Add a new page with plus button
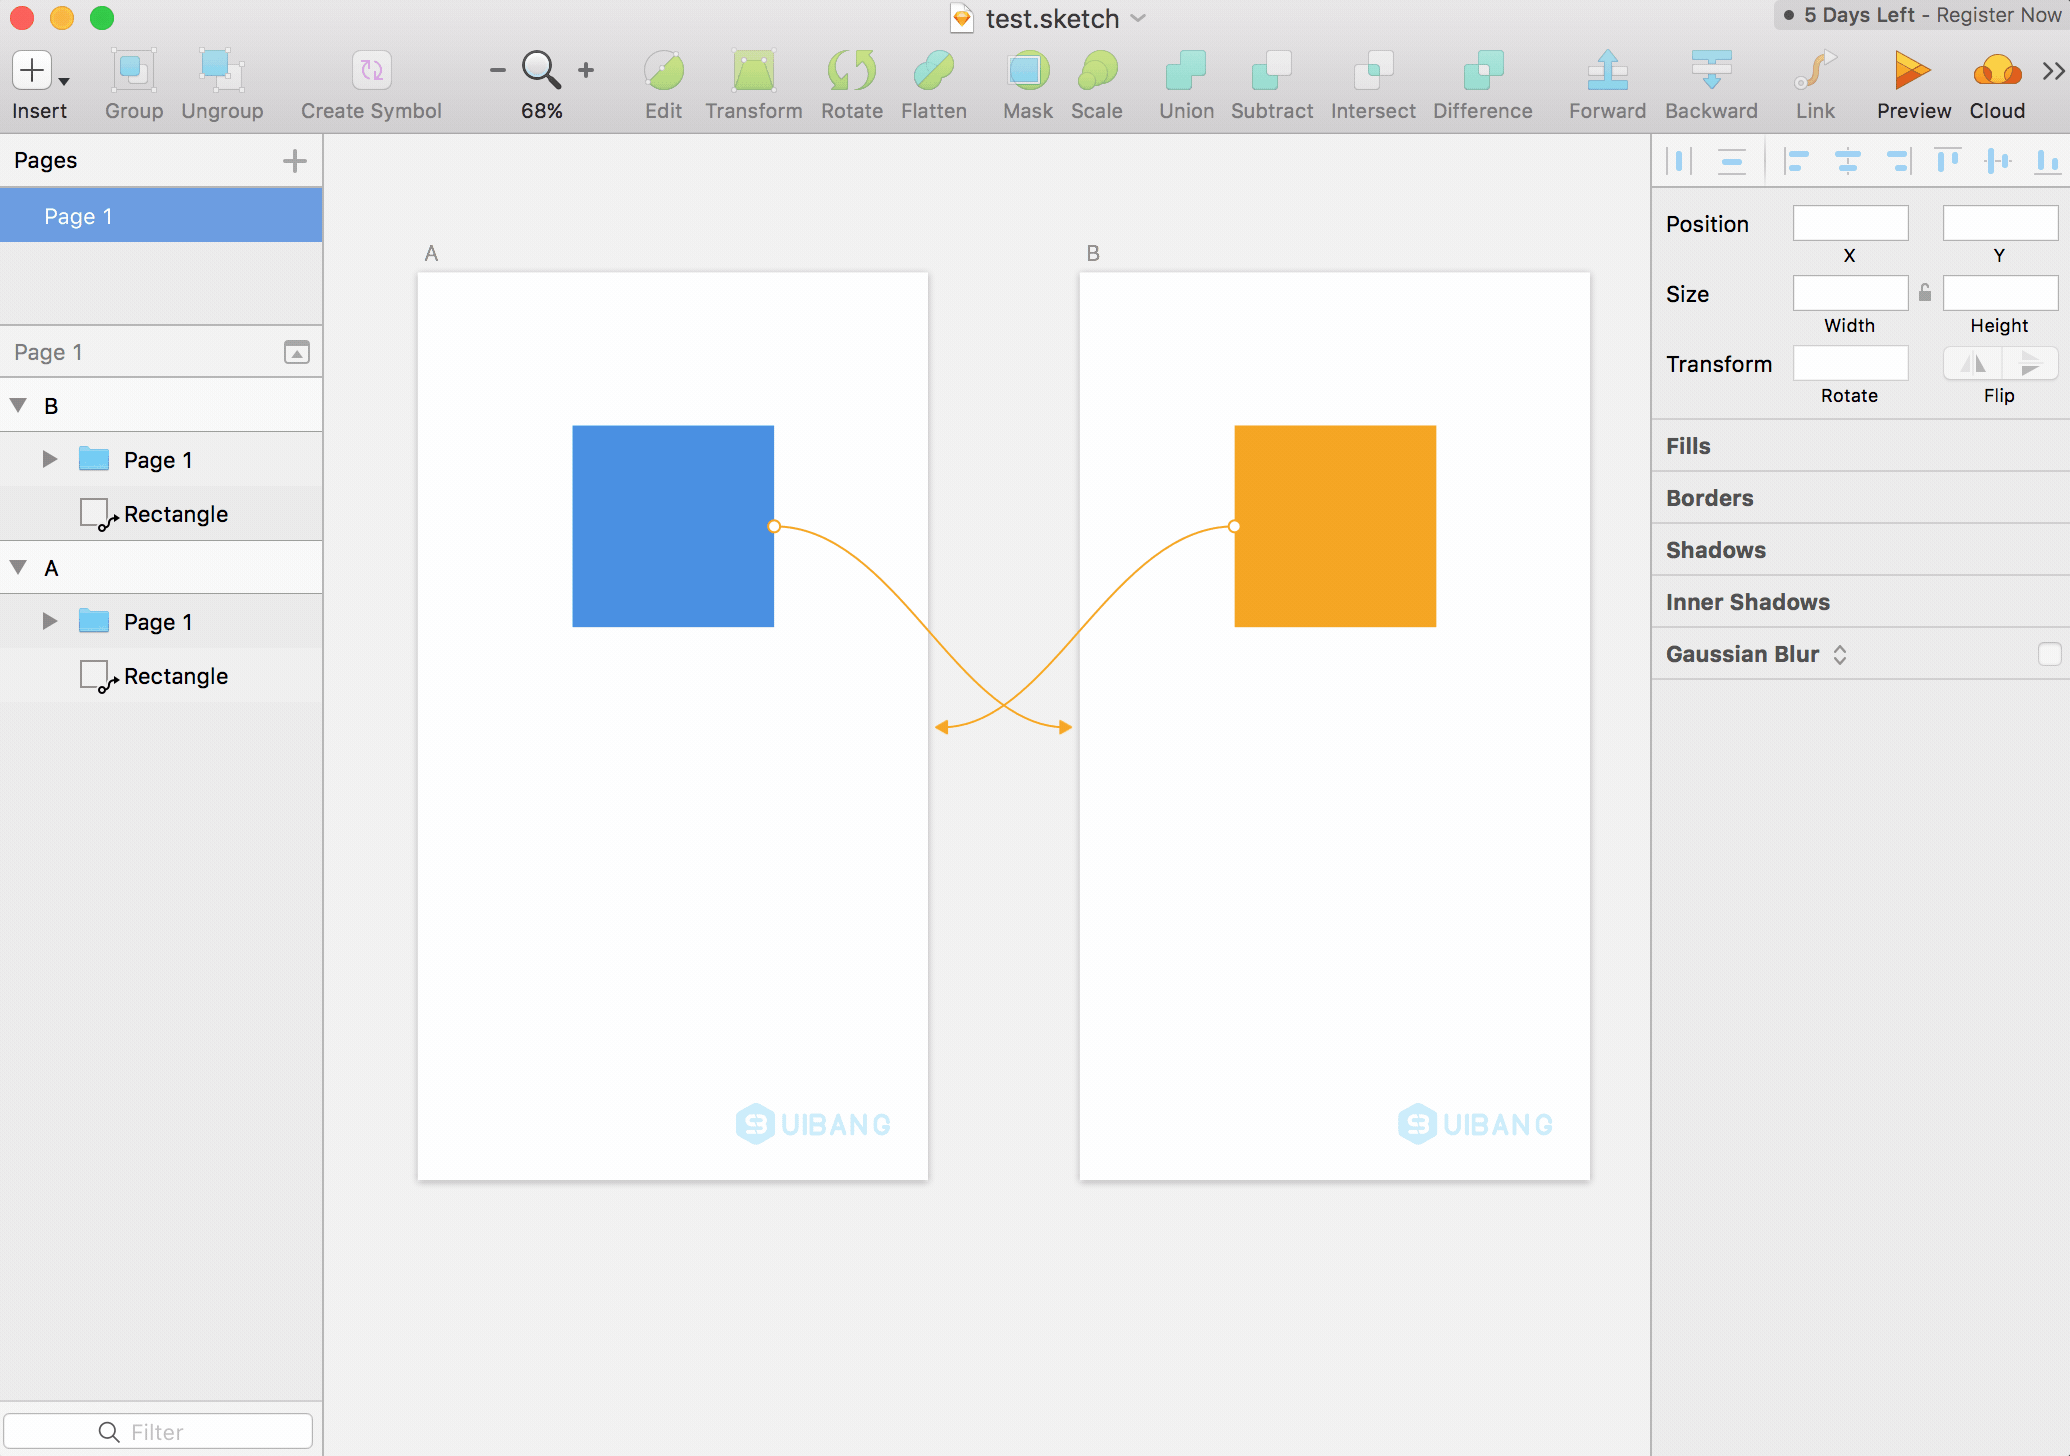 coord(294,160)
